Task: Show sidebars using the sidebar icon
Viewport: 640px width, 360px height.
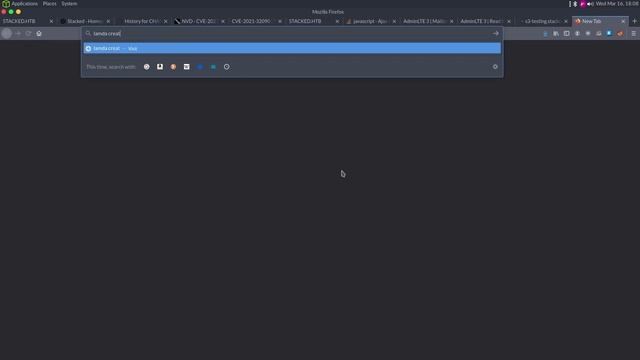Action: coord(567,33)
